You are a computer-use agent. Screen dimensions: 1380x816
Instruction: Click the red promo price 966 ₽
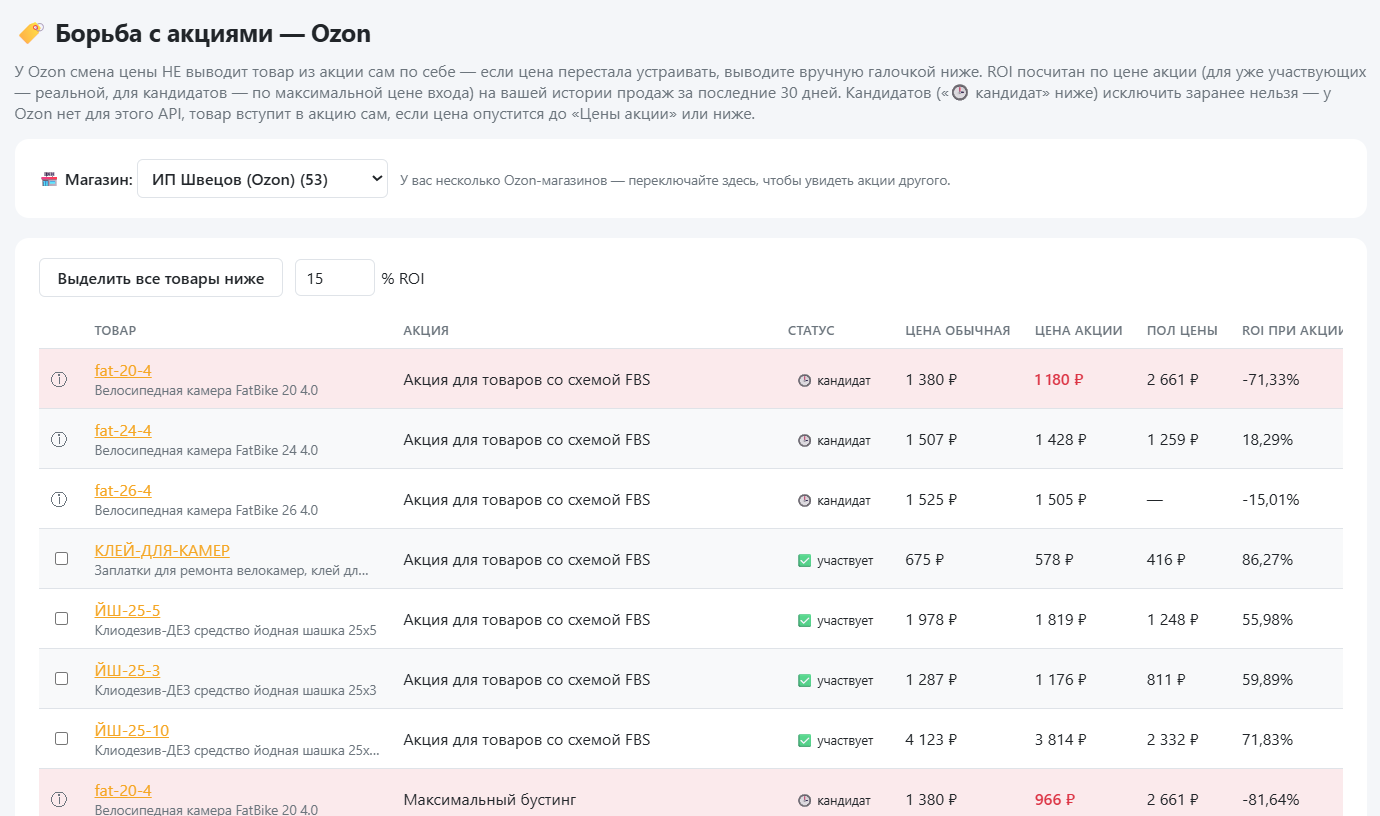tap(1055, 800)
